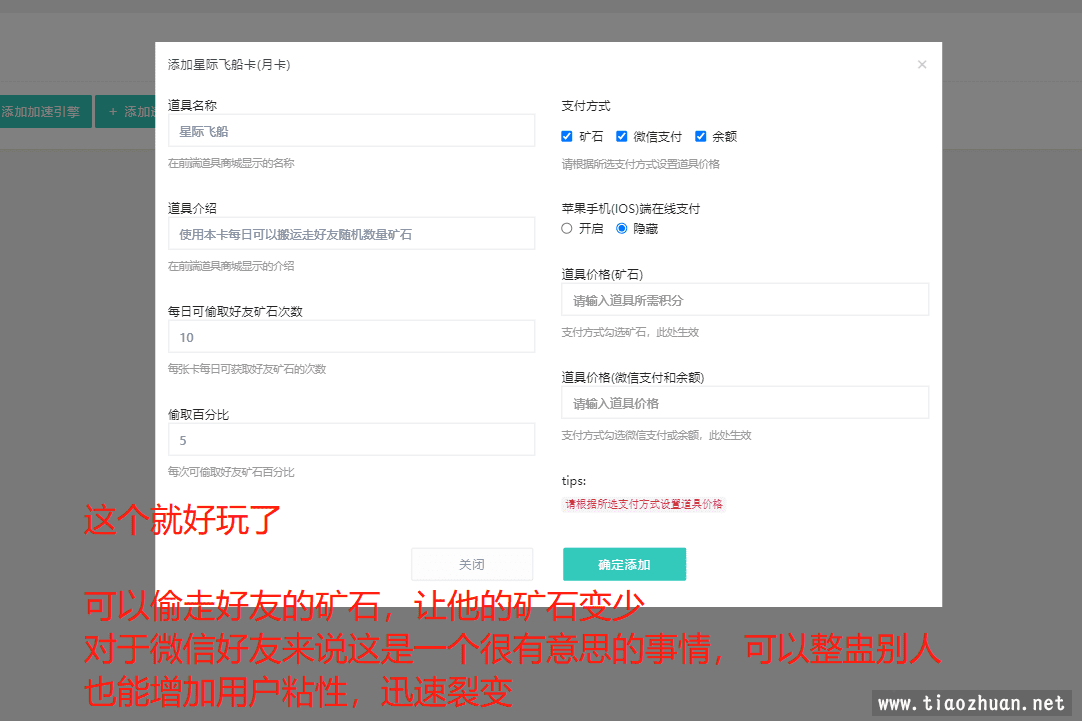Toggle the 矿石 payment checkbox

point(567,136)
